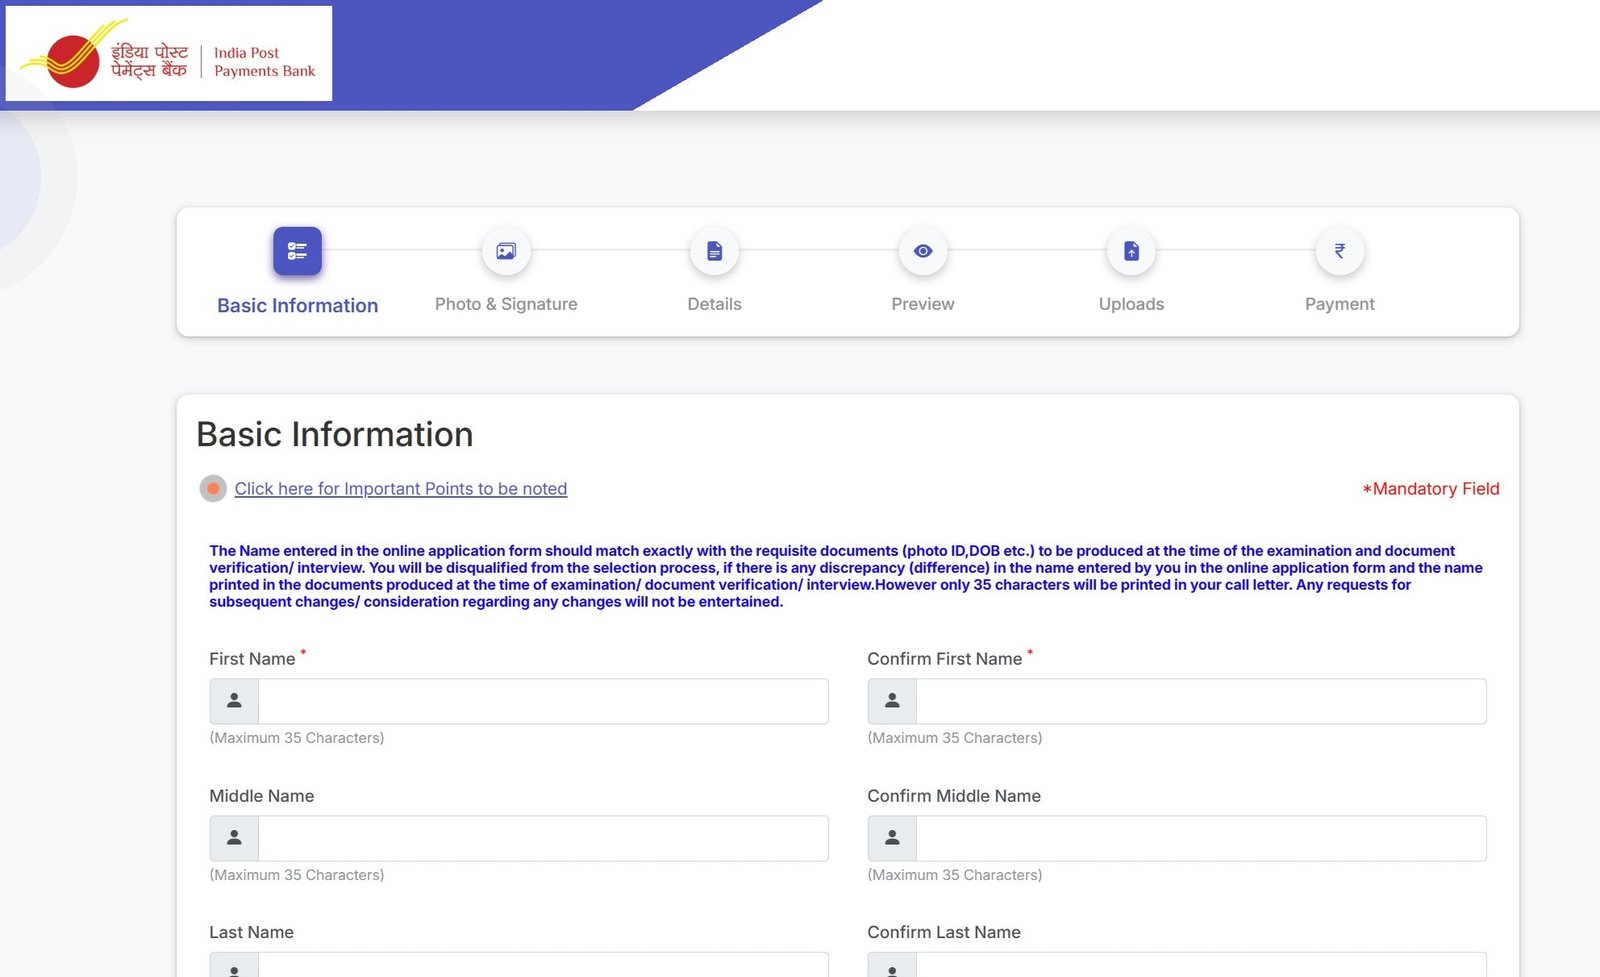Screen dimensions: 1600x977
Task: Click into the Middle Name text box
Action: click(x=542, y=838)
